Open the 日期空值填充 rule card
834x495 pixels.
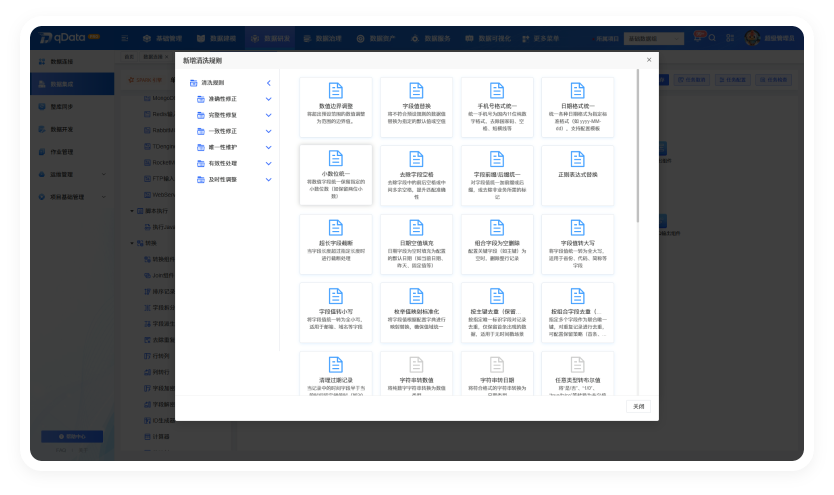click(416, 245)
